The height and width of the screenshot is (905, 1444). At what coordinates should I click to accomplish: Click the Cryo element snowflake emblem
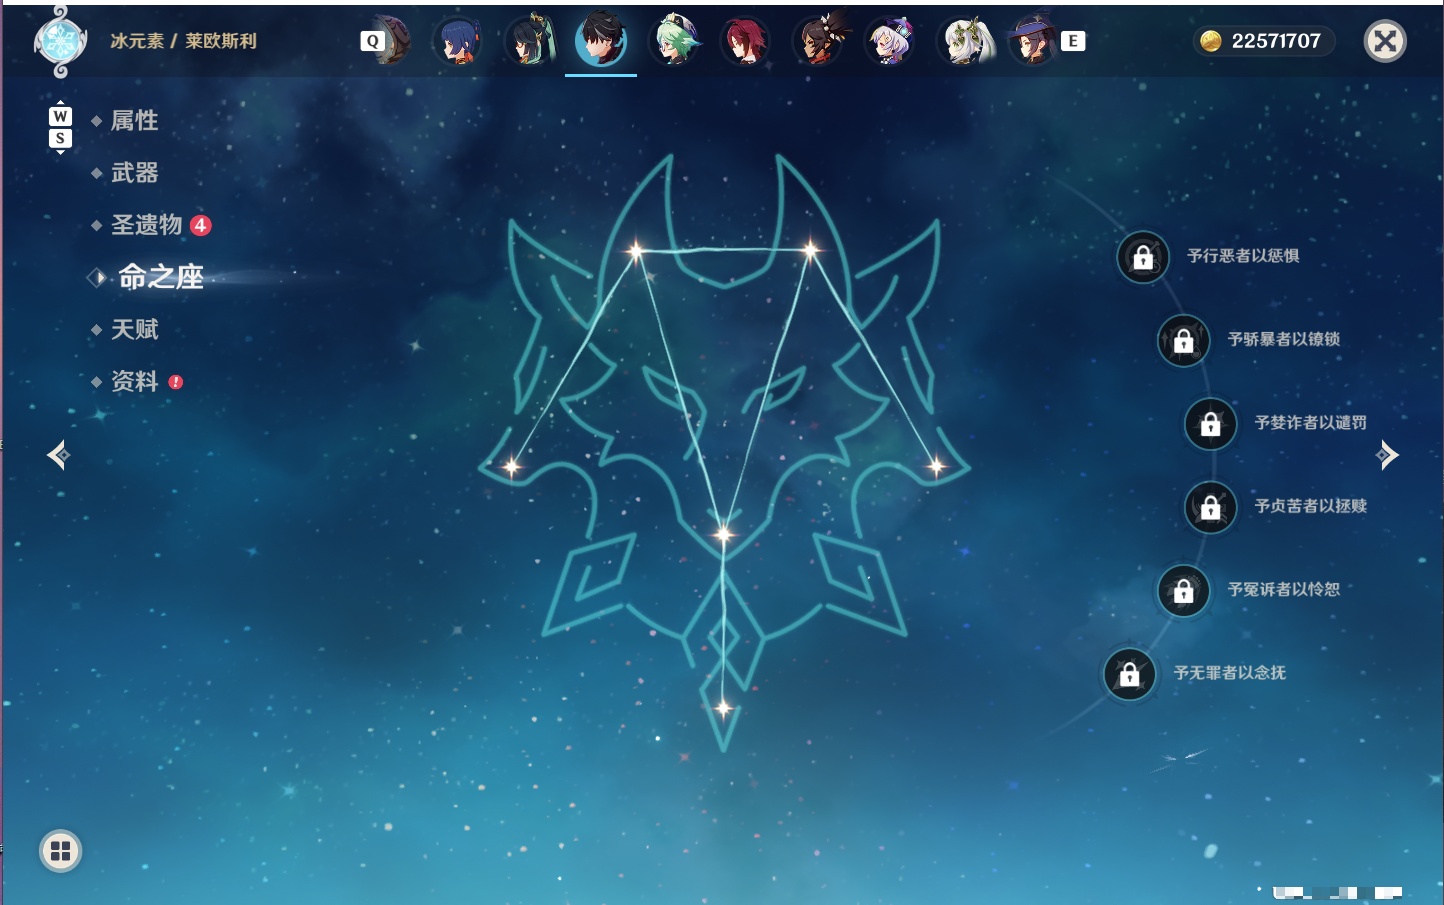pyautogui.click(x=60, y=42)
